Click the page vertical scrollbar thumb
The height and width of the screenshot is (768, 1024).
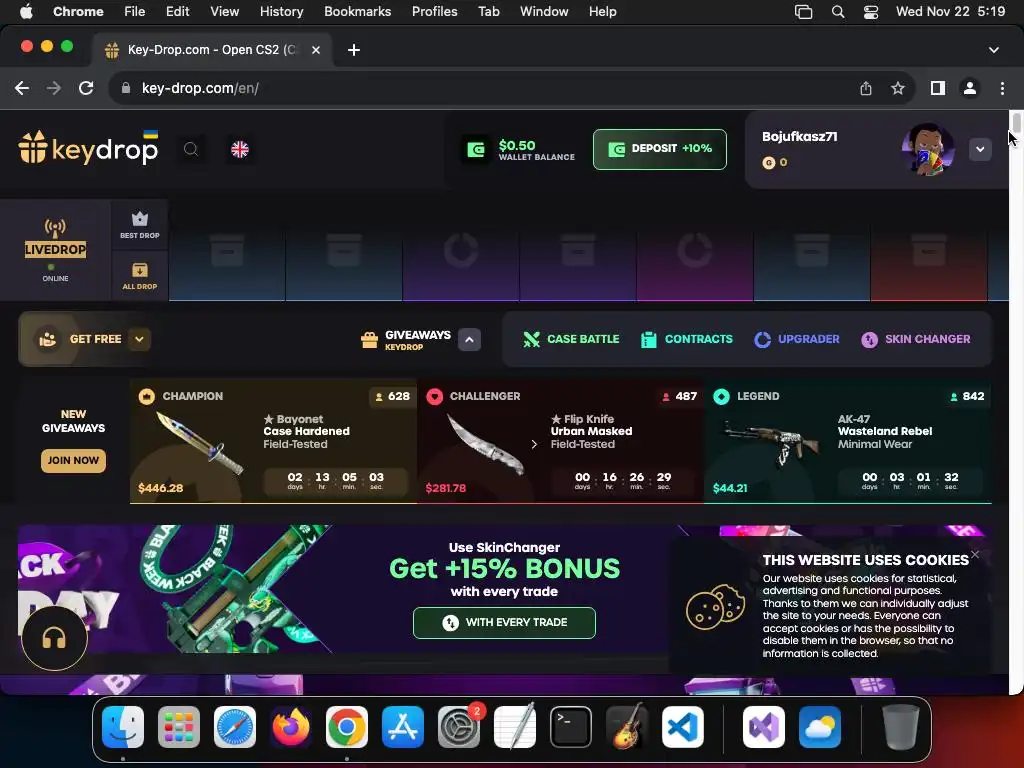pos(1016,123)
